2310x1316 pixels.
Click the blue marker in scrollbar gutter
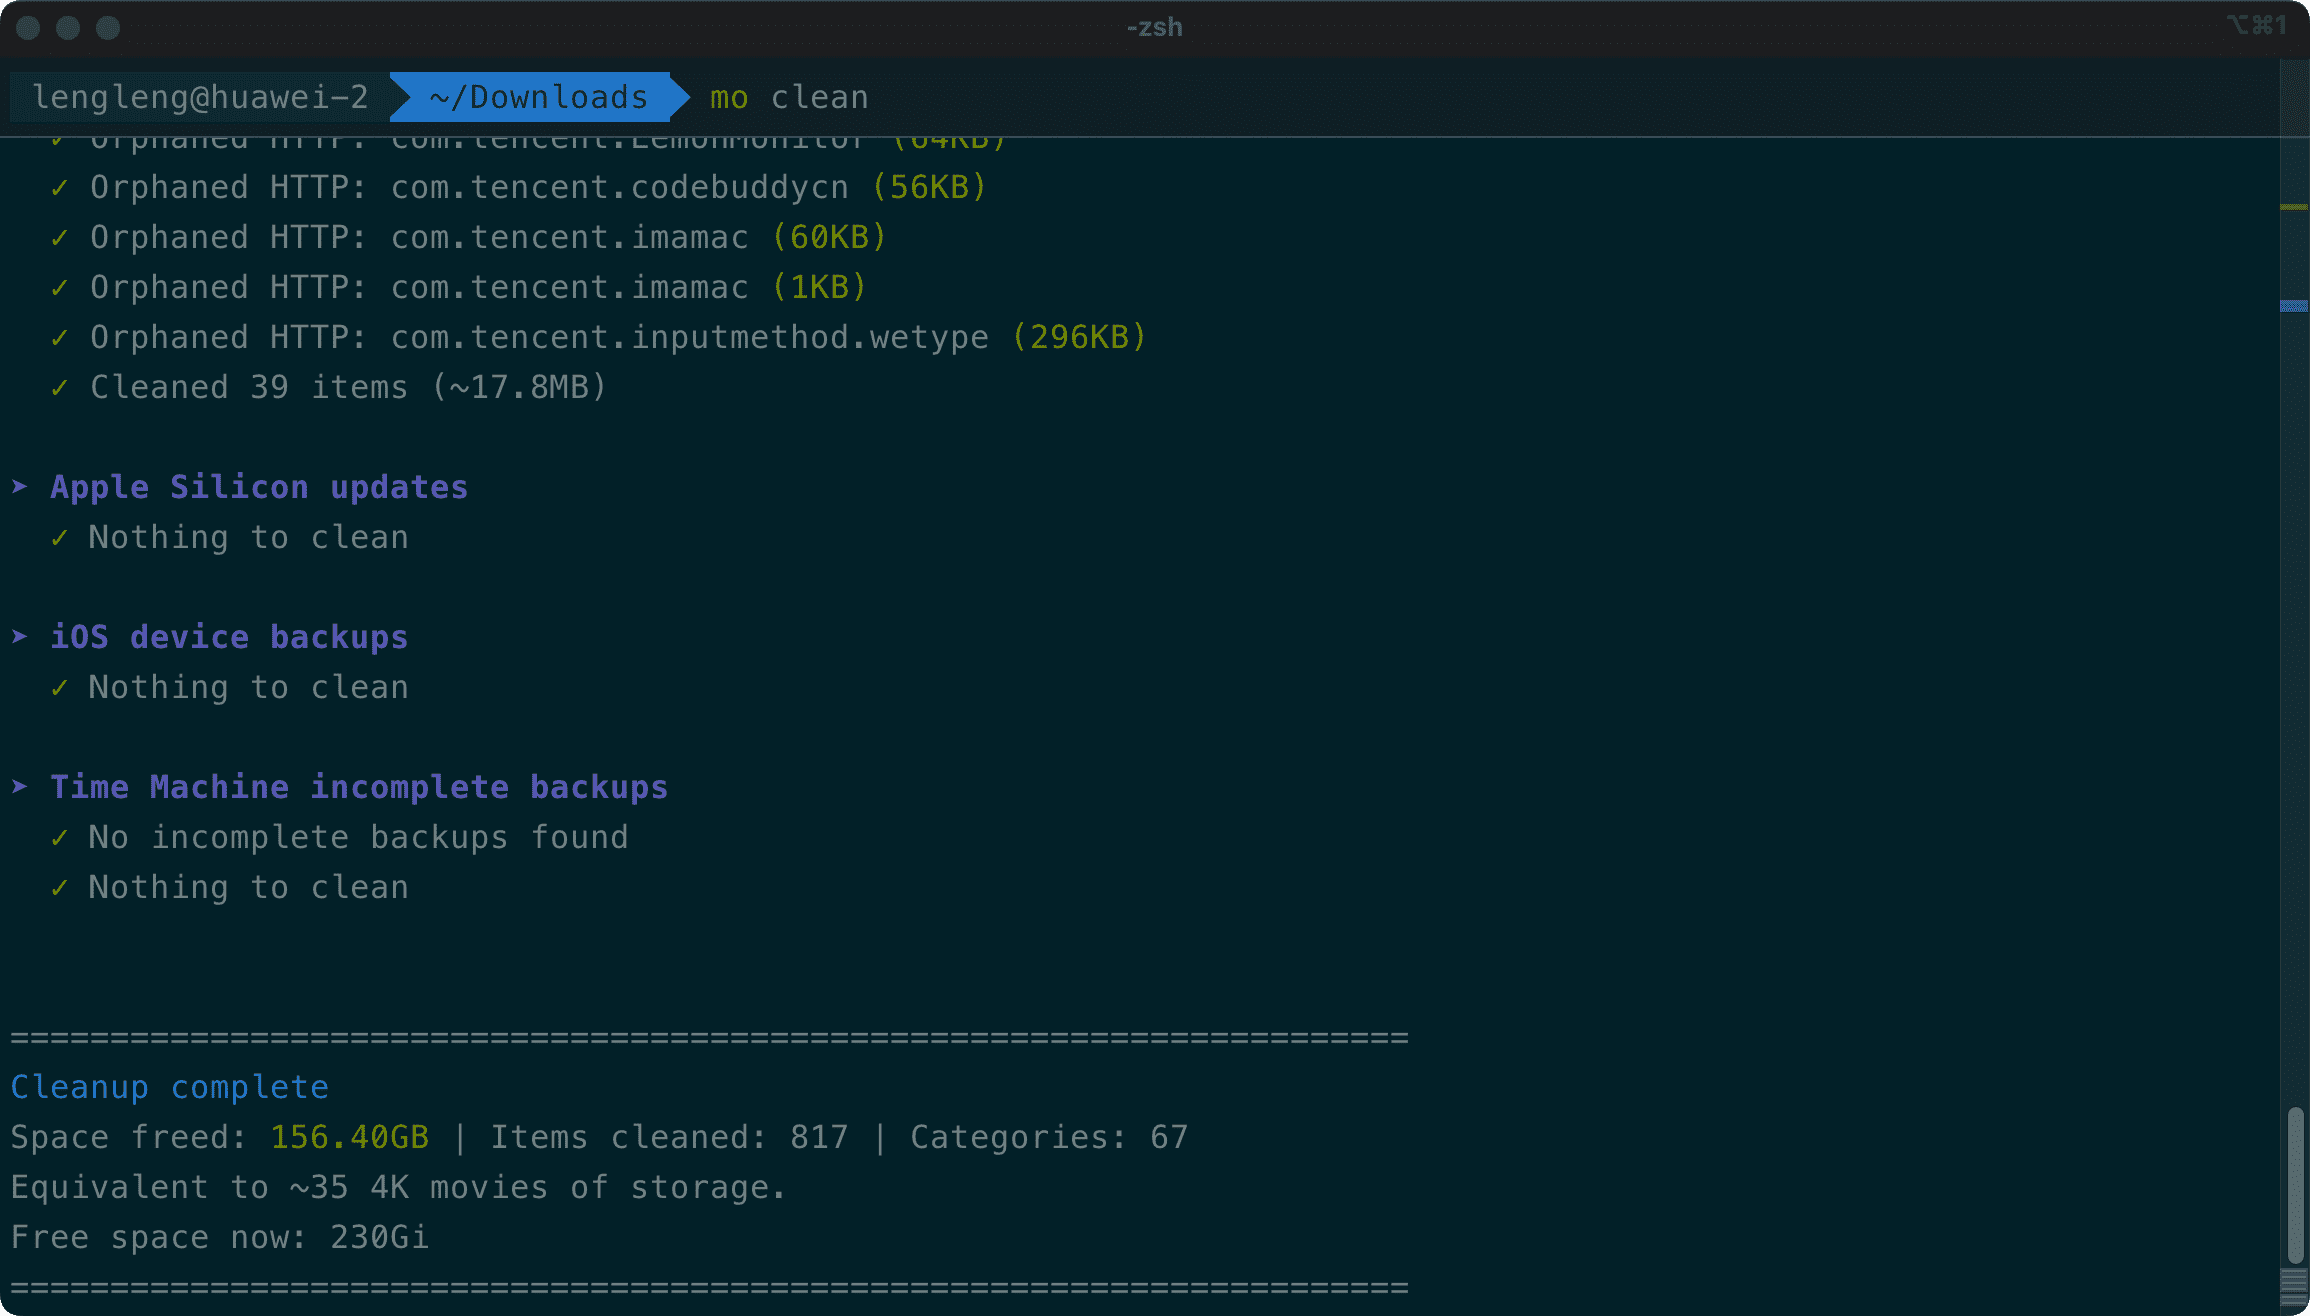[x=2293, y=306]
